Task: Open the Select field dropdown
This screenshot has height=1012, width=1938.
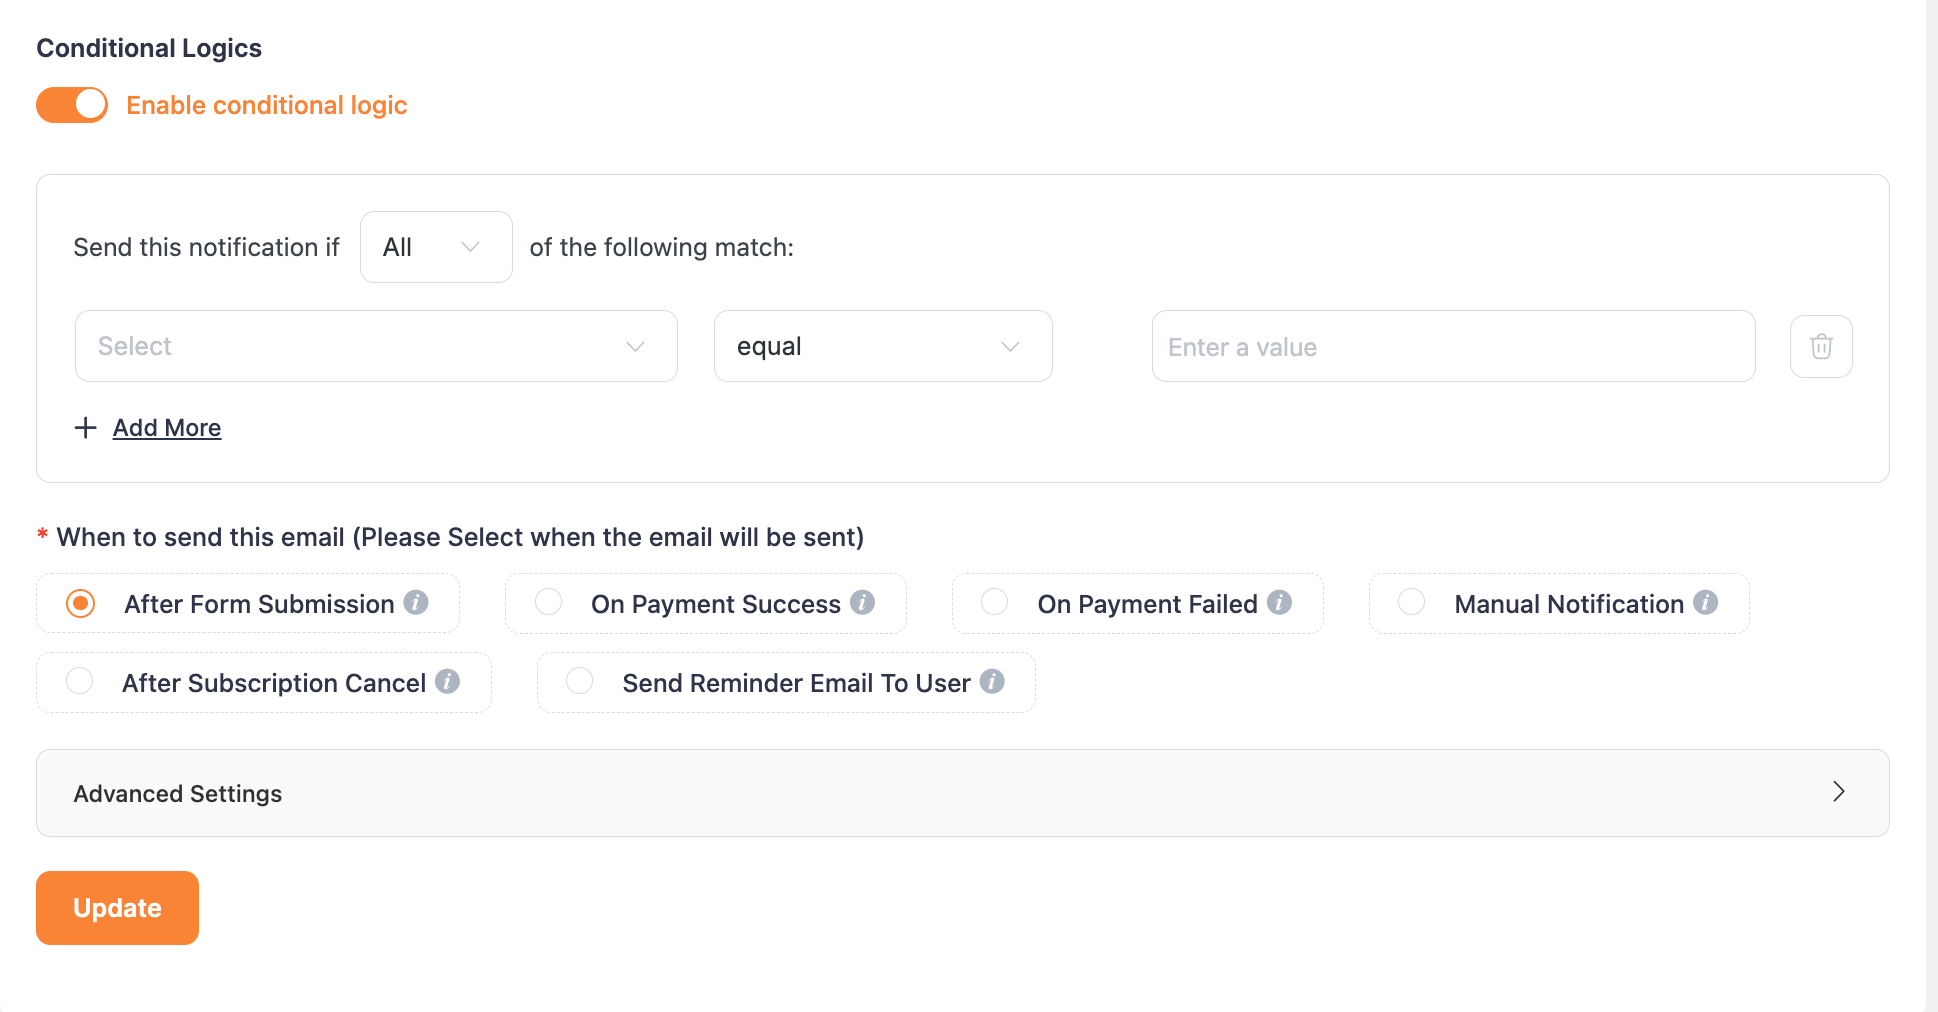Action: (376, 346)
